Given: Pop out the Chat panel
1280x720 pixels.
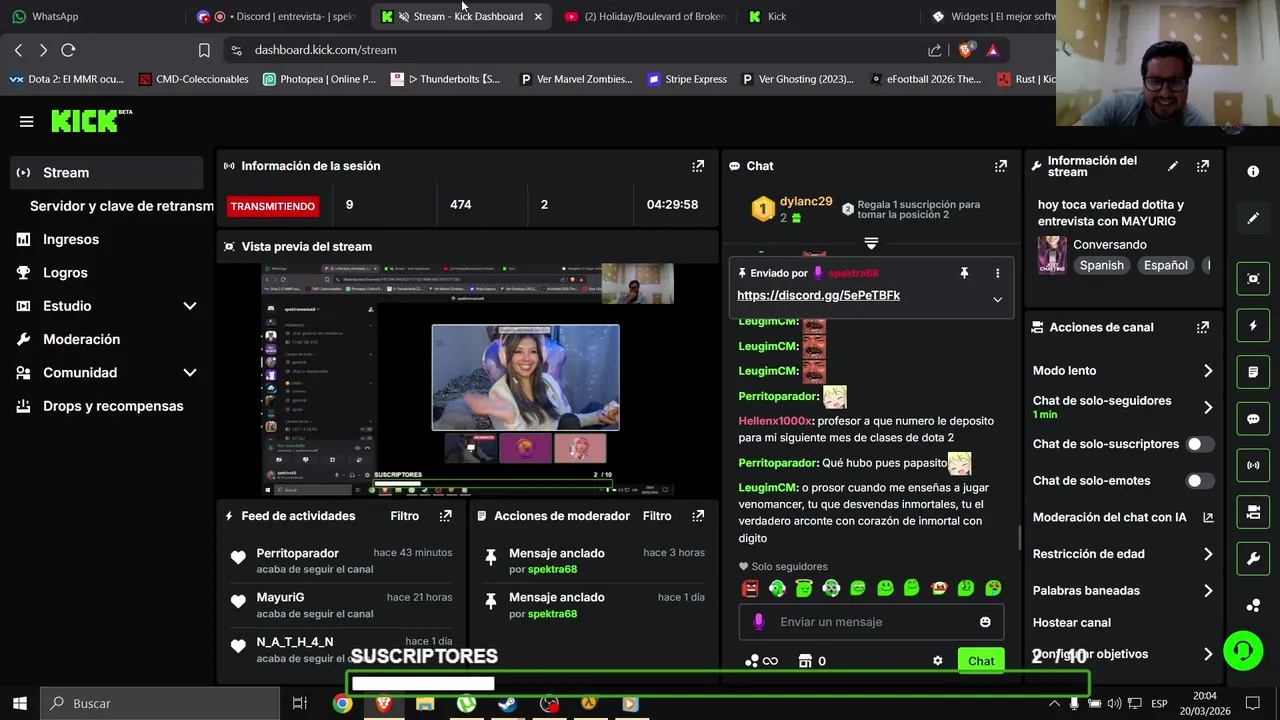Looking at the screenshot, I should pos(1000,166).
